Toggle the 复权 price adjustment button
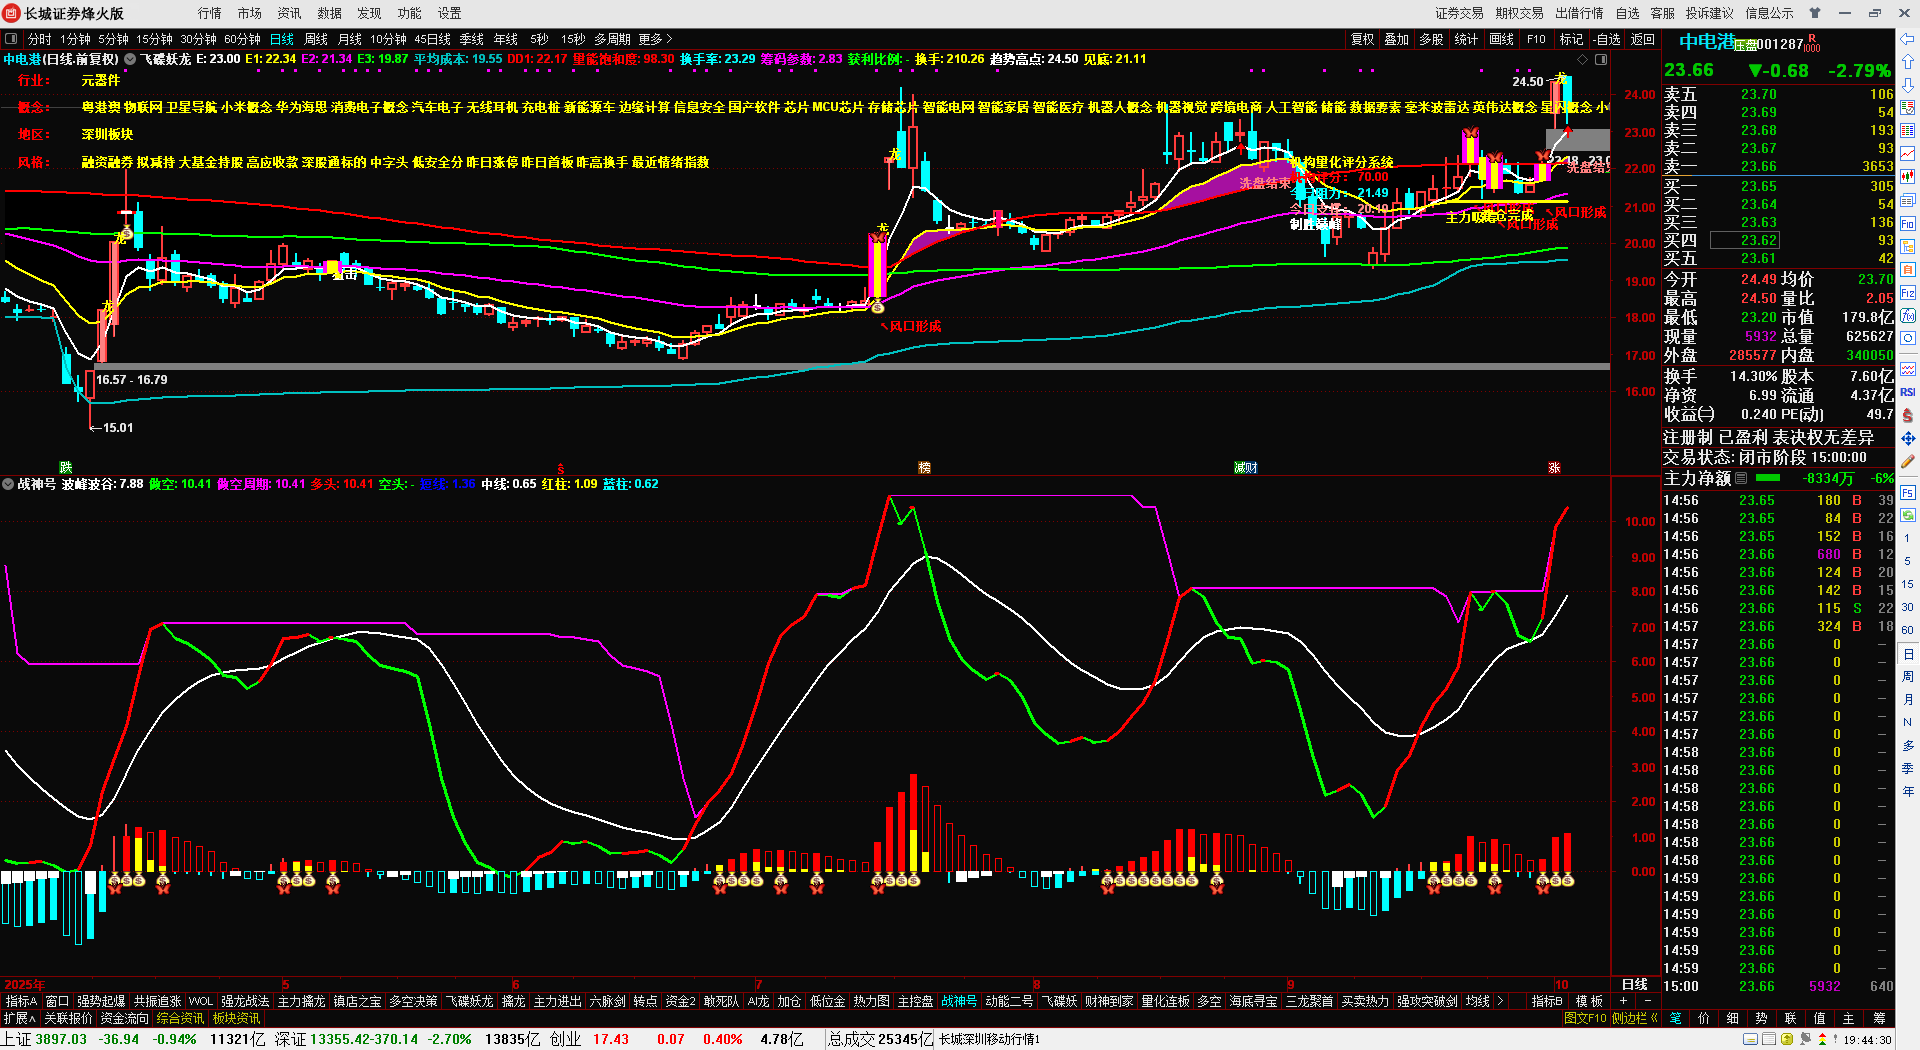 pos(1362,39)
